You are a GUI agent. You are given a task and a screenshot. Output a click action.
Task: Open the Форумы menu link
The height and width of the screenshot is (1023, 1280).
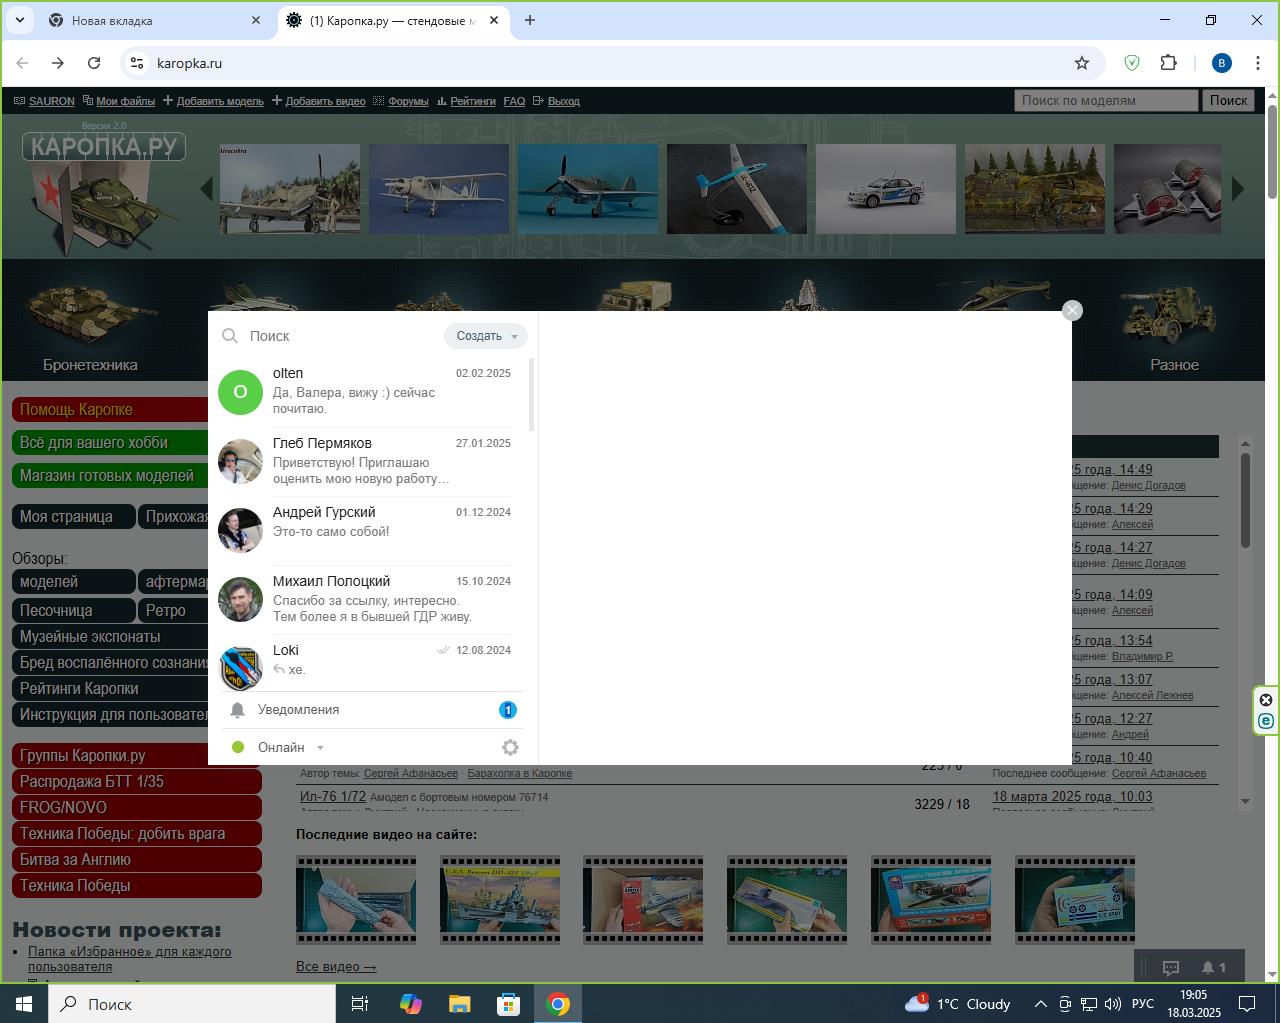(407, 101)
